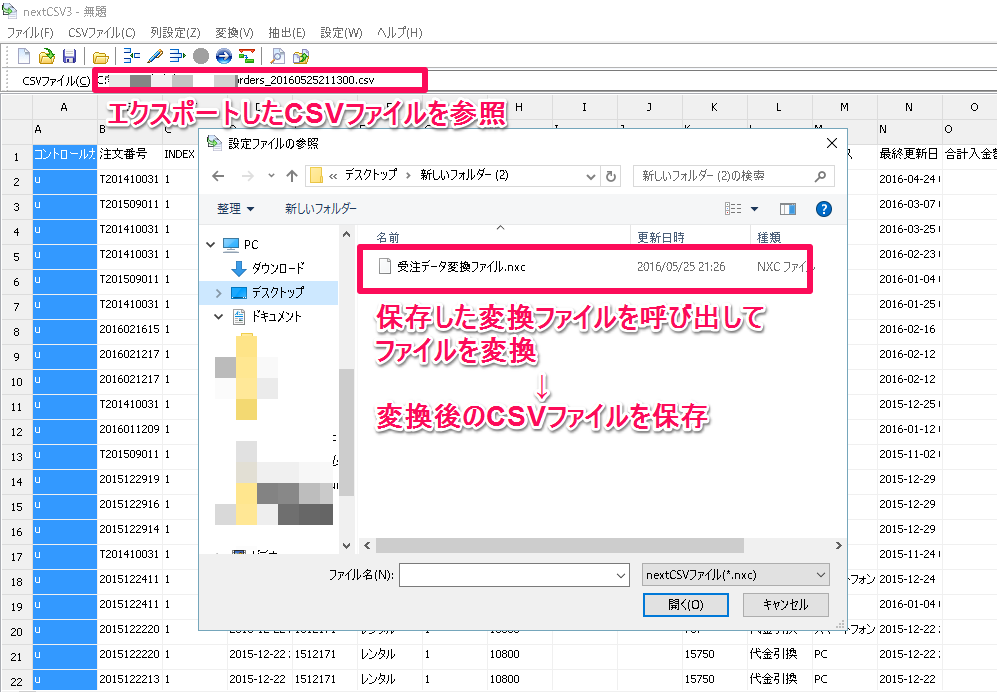Expand the デスクトップ tree node

pos(219,293)
